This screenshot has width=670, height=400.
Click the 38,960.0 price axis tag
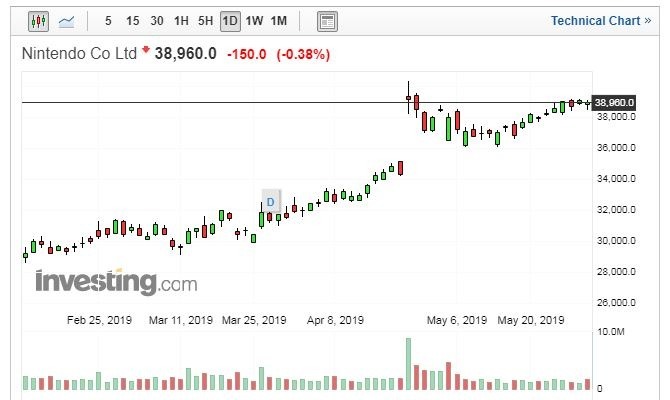(x=614, y=103)
